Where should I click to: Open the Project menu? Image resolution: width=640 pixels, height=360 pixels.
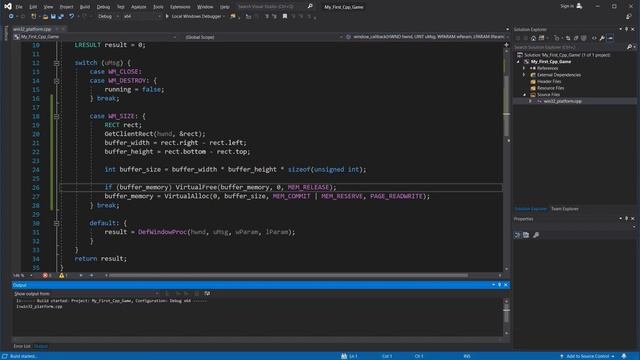[x=67, y=7]
